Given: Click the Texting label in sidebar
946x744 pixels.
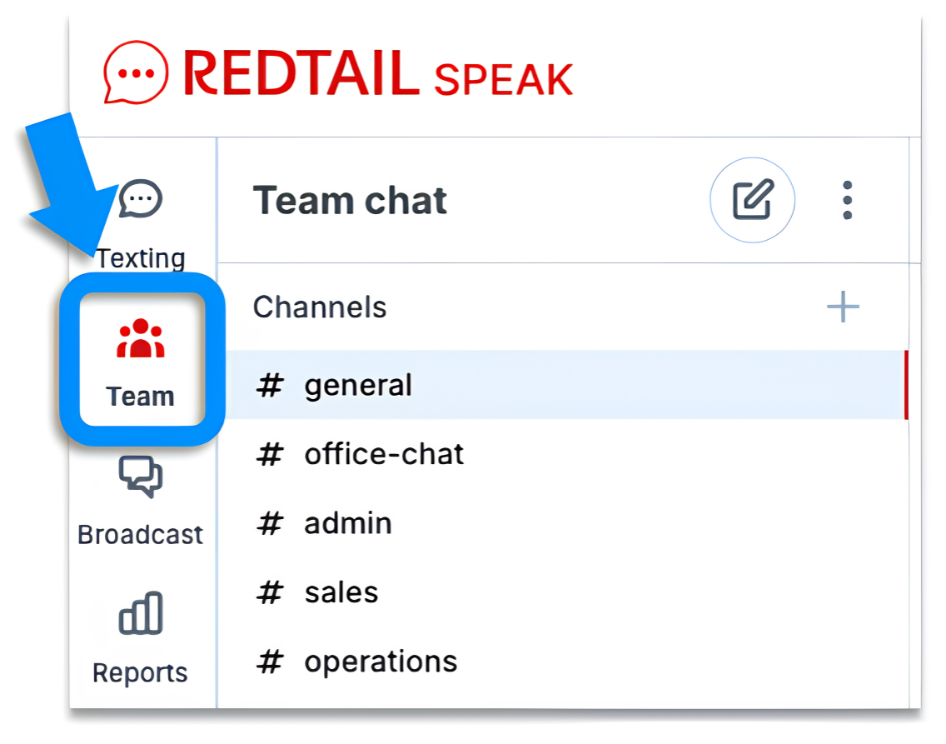Looking at the screenshot, I should click(141, 258).
